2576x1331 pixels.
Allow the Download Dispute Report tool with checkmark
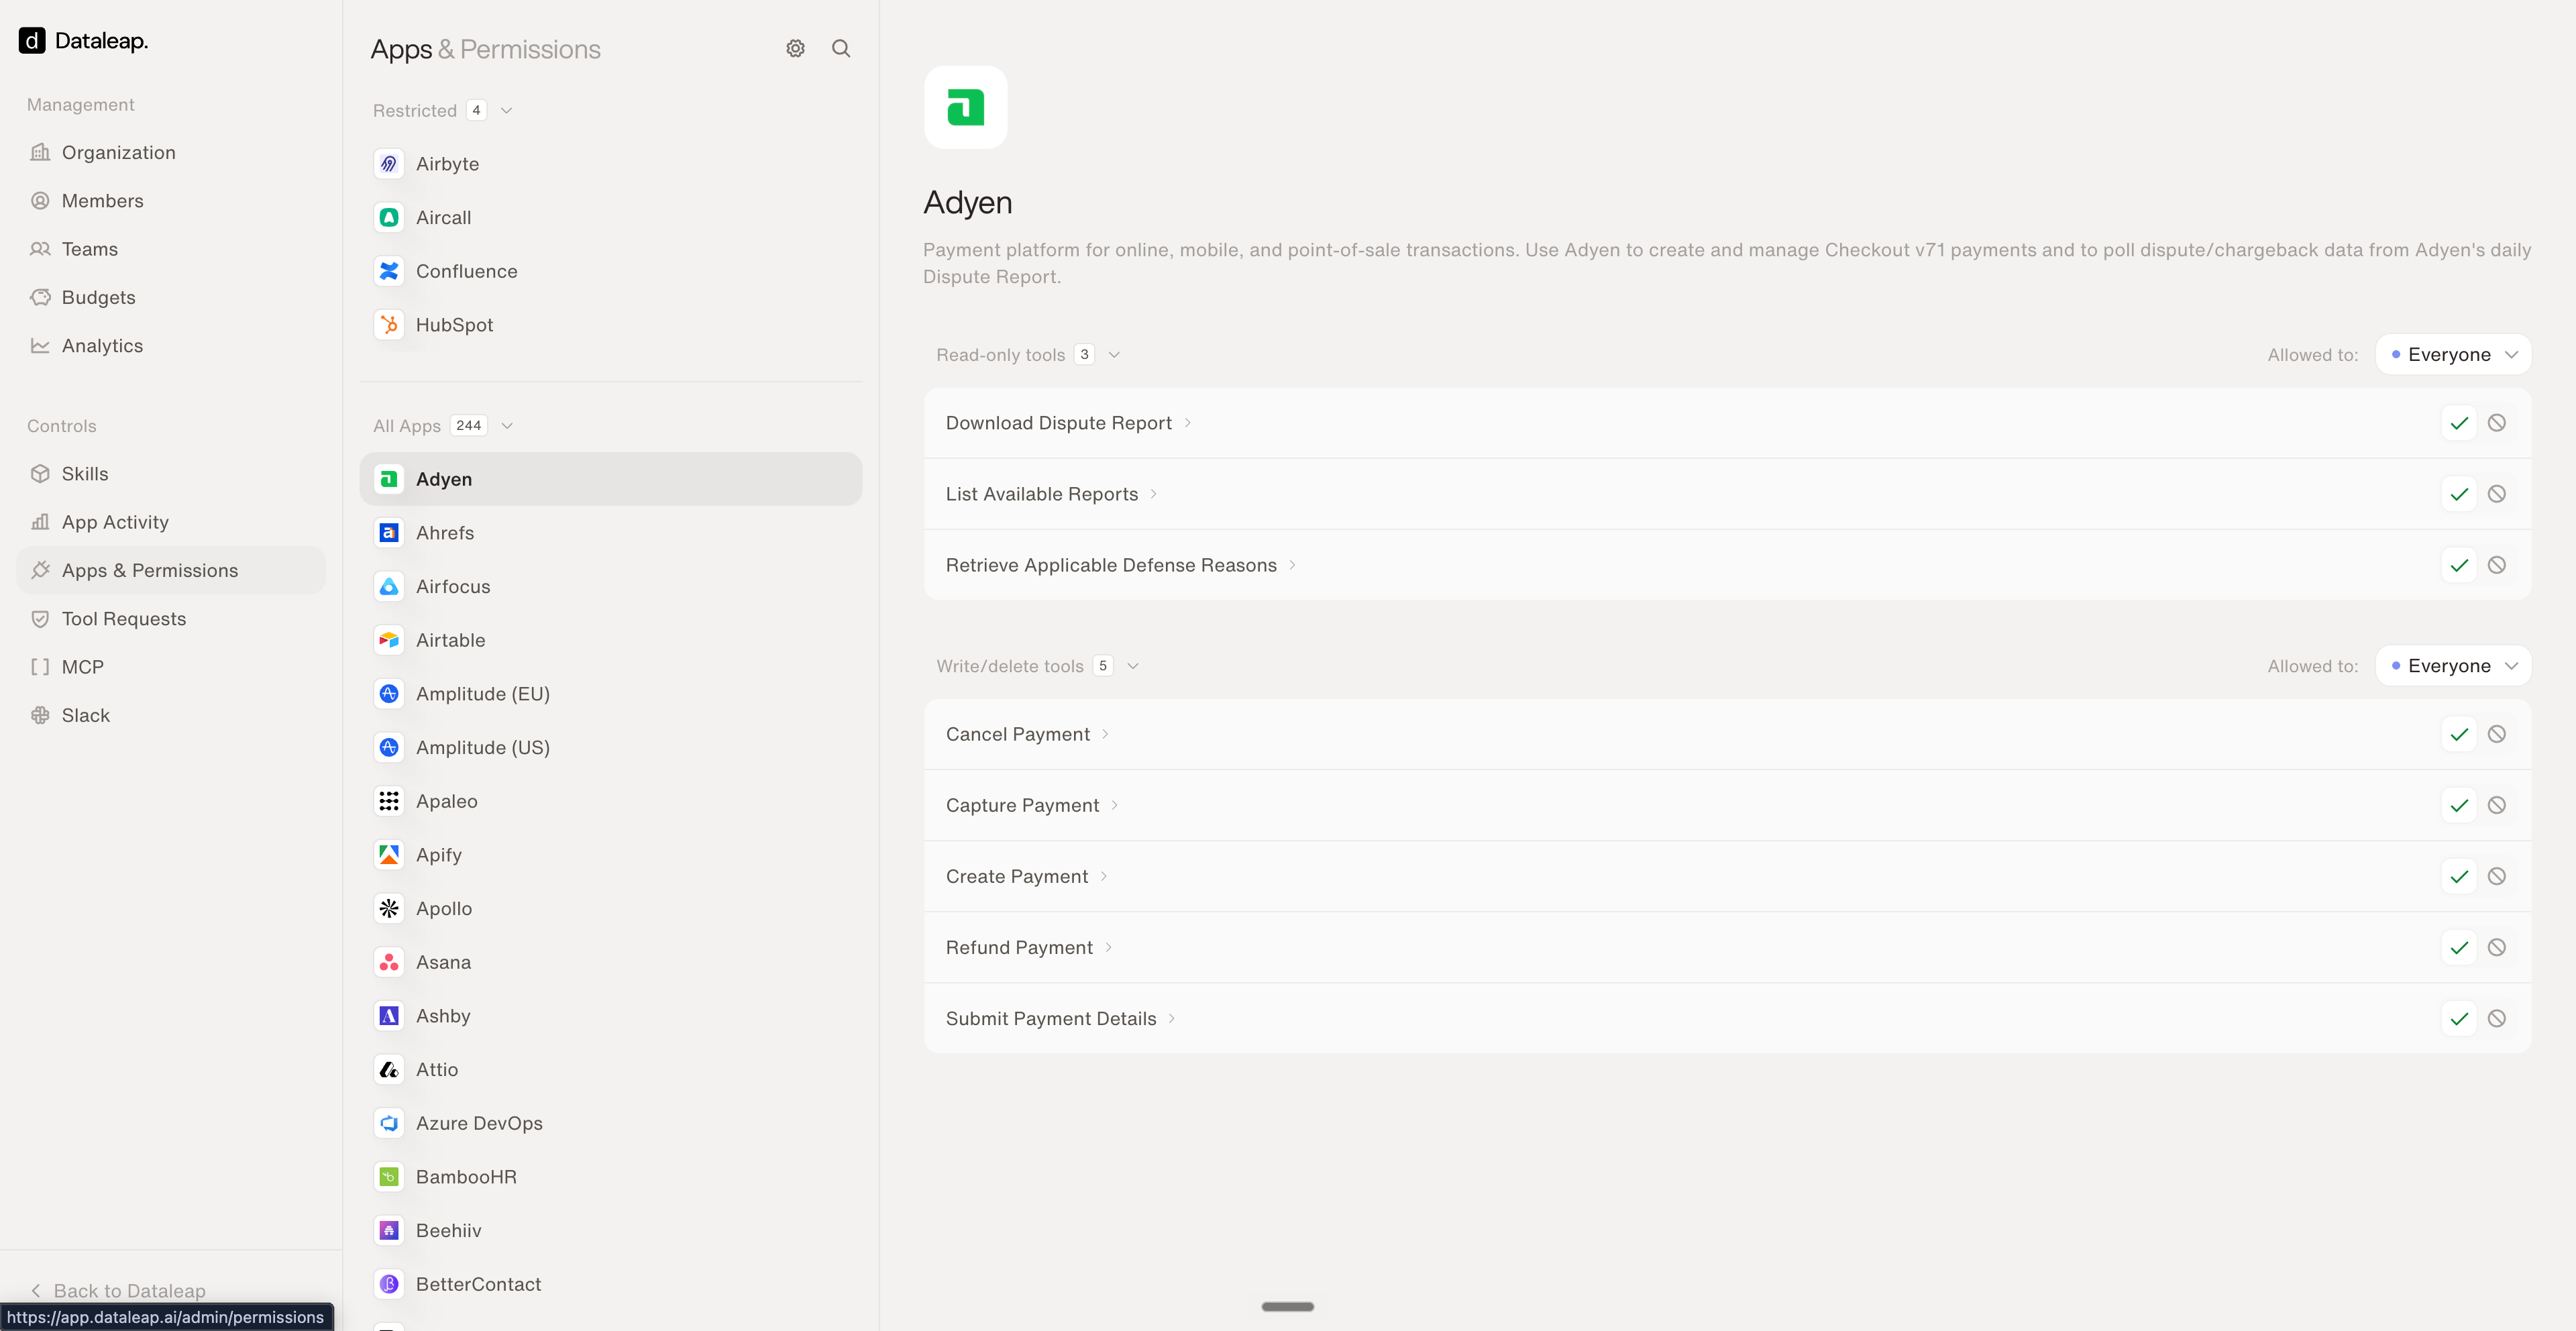(x=2459, y=423)
